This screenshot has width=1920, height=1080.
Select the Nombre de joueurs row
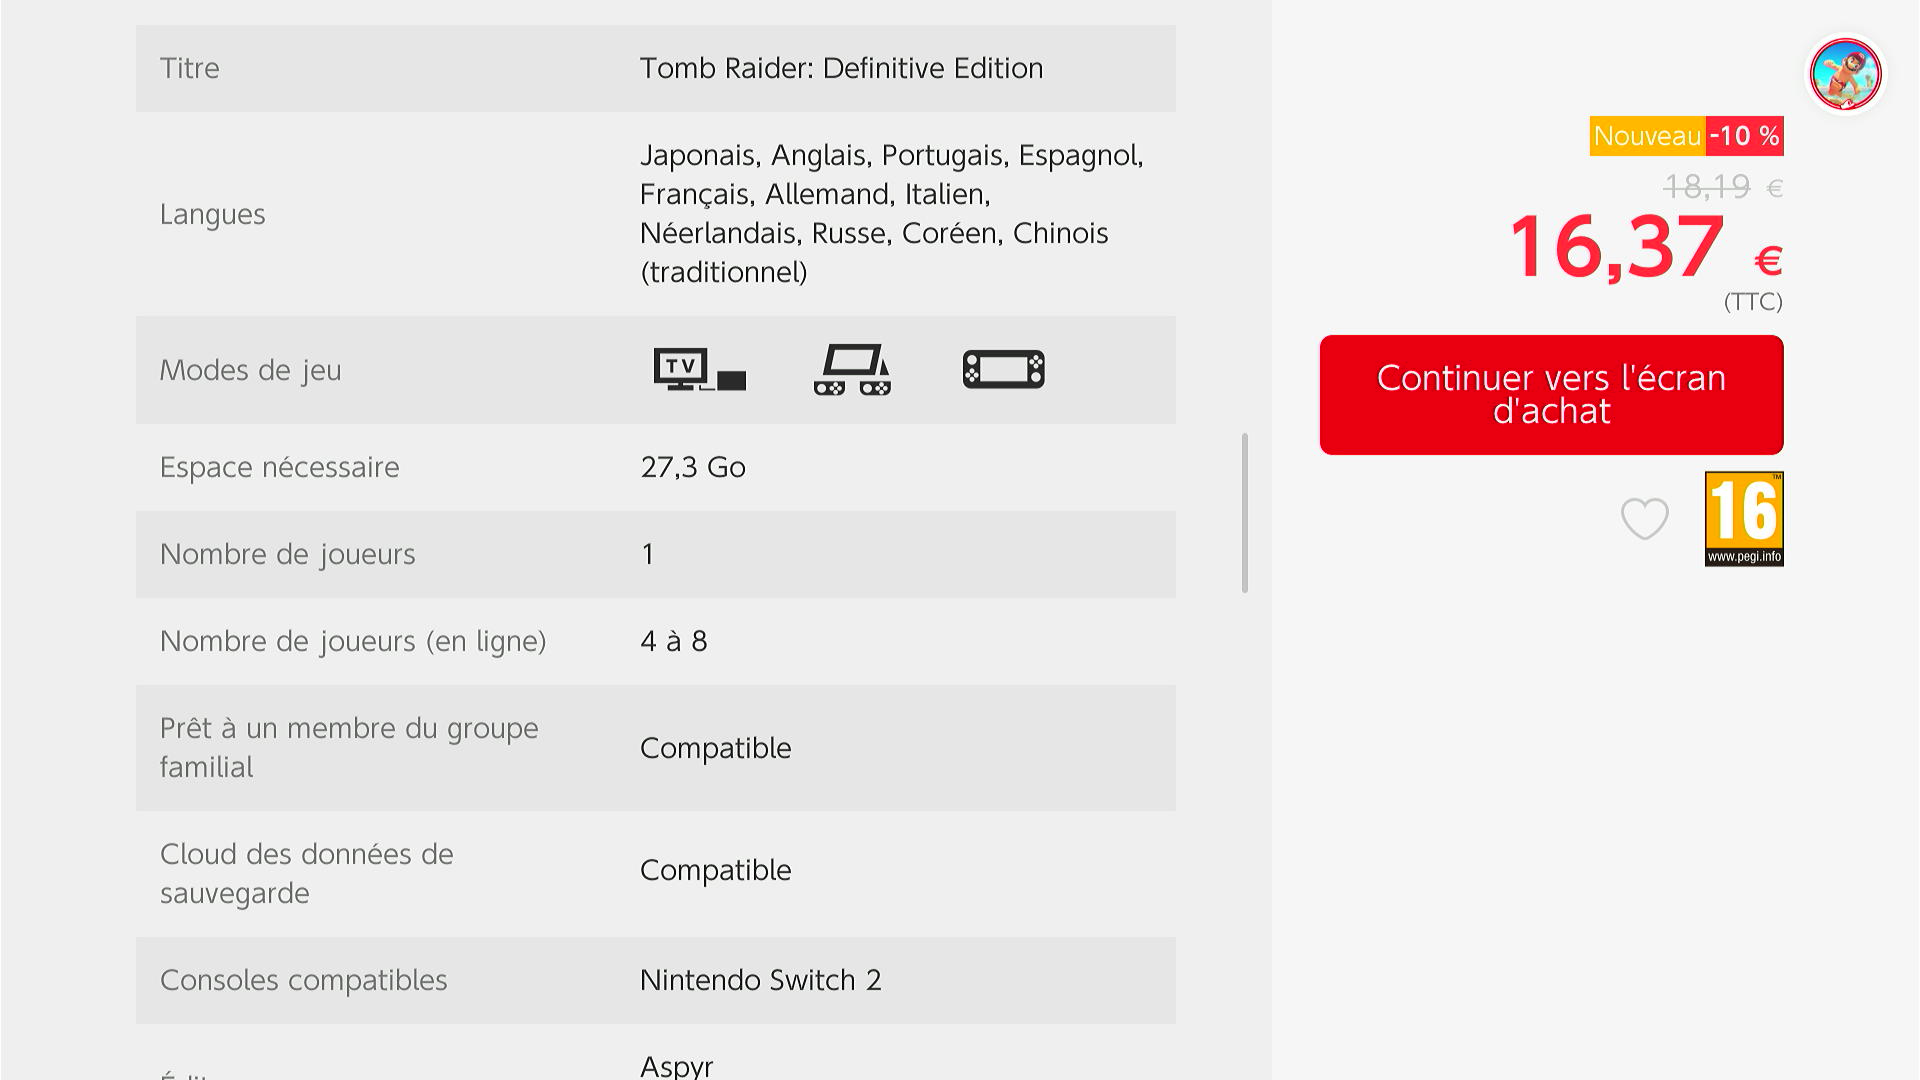[655, 554]
